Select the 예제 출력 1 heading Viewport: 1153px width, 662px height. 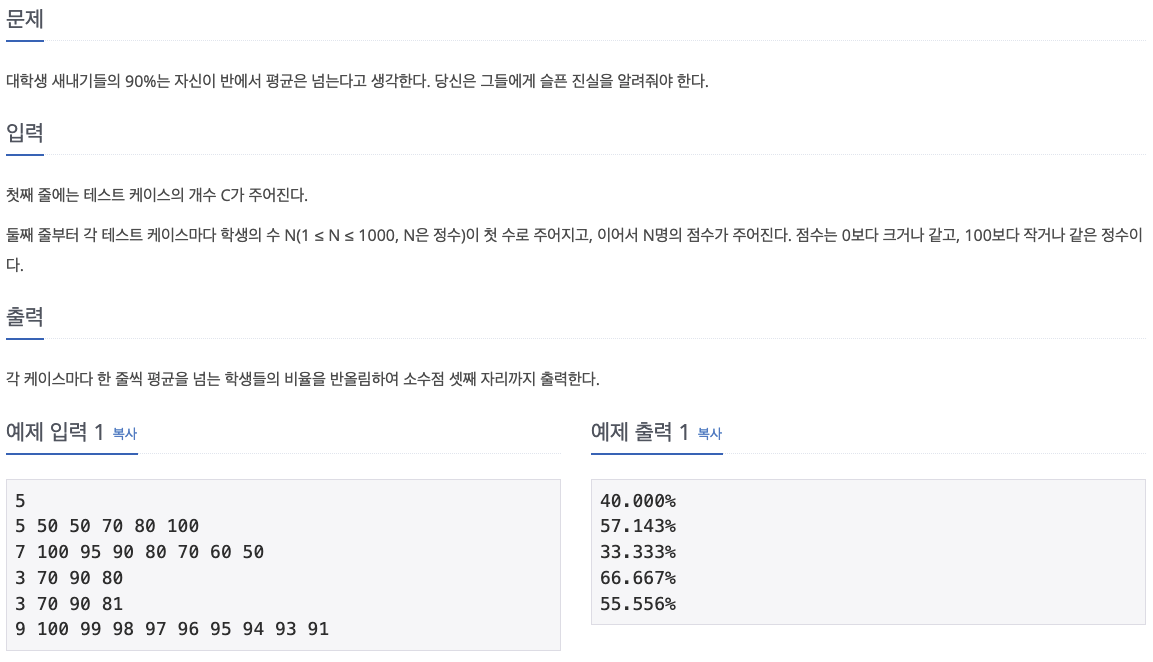coord(640,432)
